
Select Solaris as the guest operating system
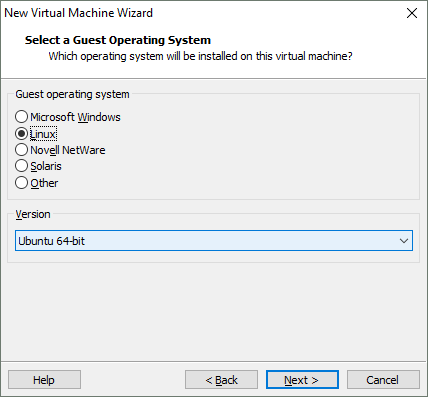[21, 166]
